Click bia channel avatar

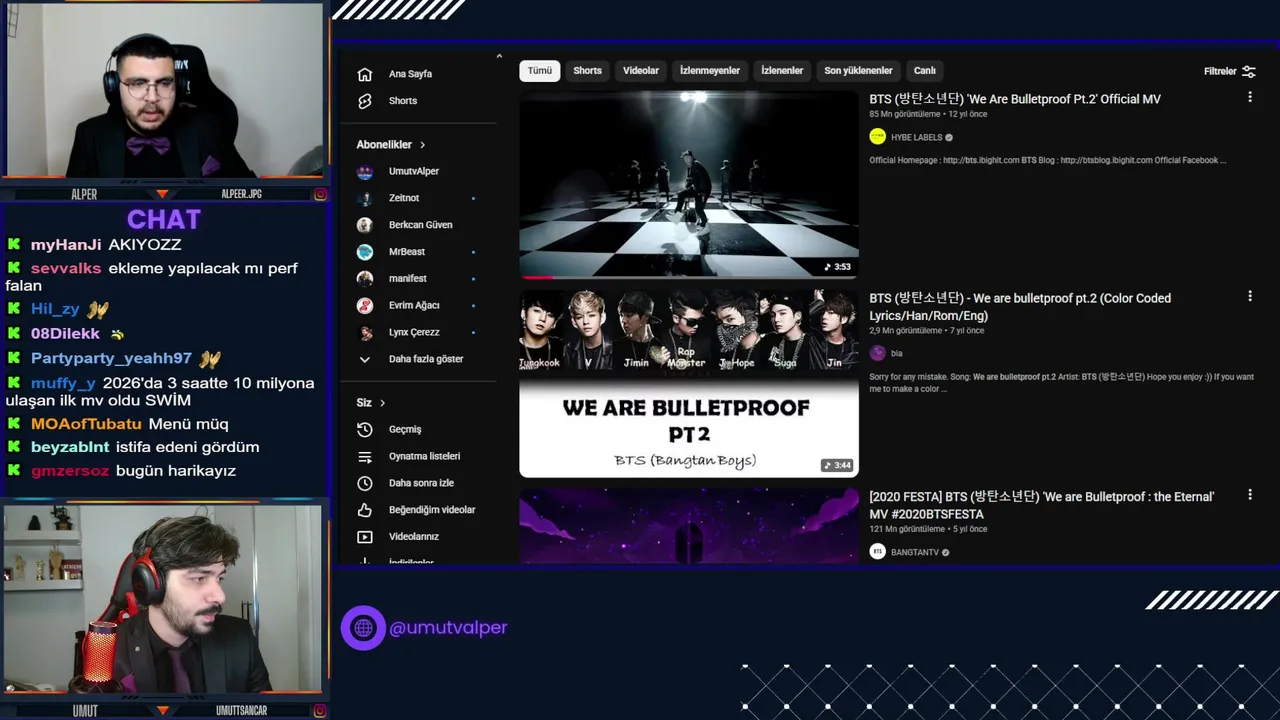[x=877, y=353]
